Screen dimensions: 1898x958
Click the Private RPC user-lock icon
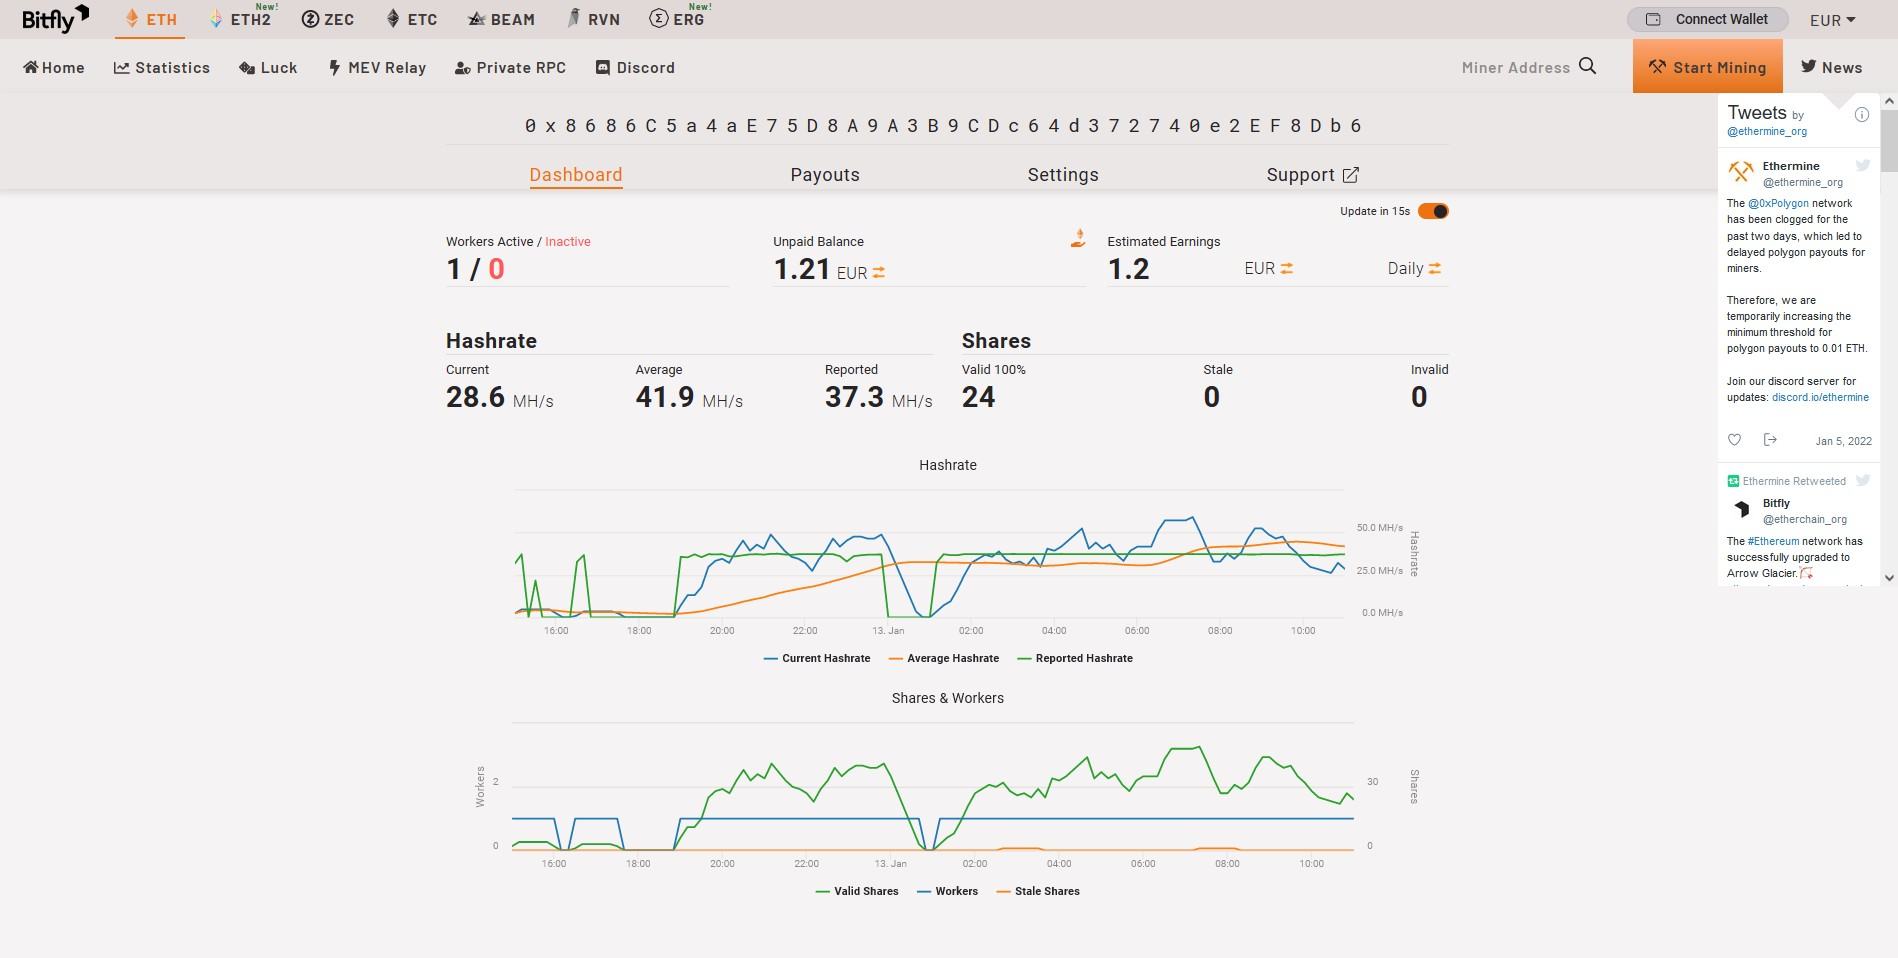462,68
